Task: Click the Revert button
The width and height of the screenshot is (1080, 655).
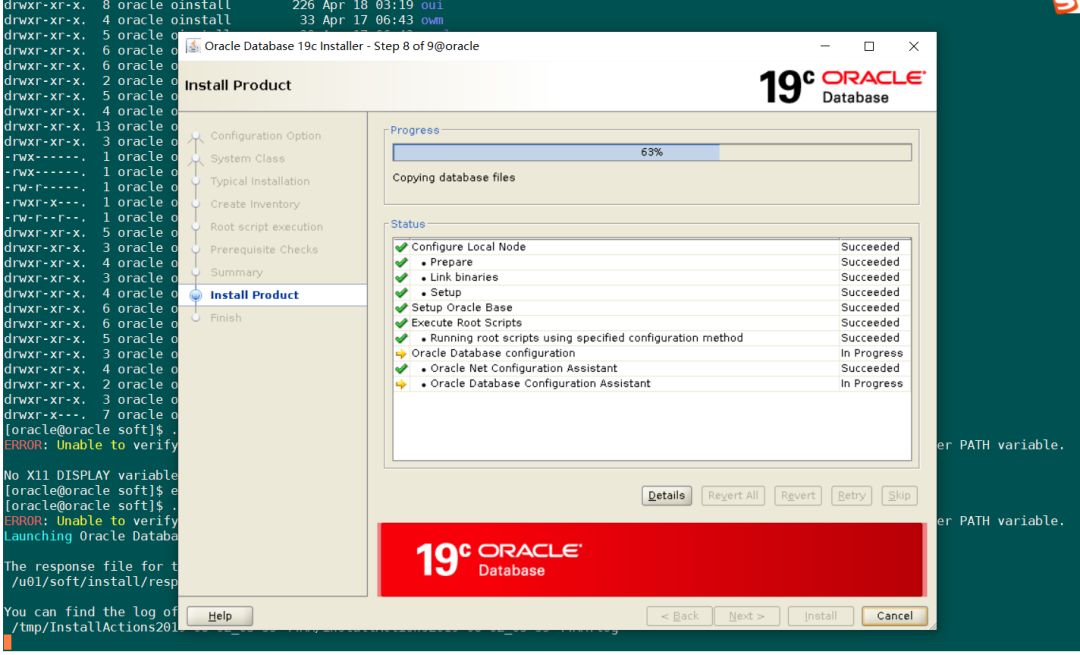Action: coord(798,495)
